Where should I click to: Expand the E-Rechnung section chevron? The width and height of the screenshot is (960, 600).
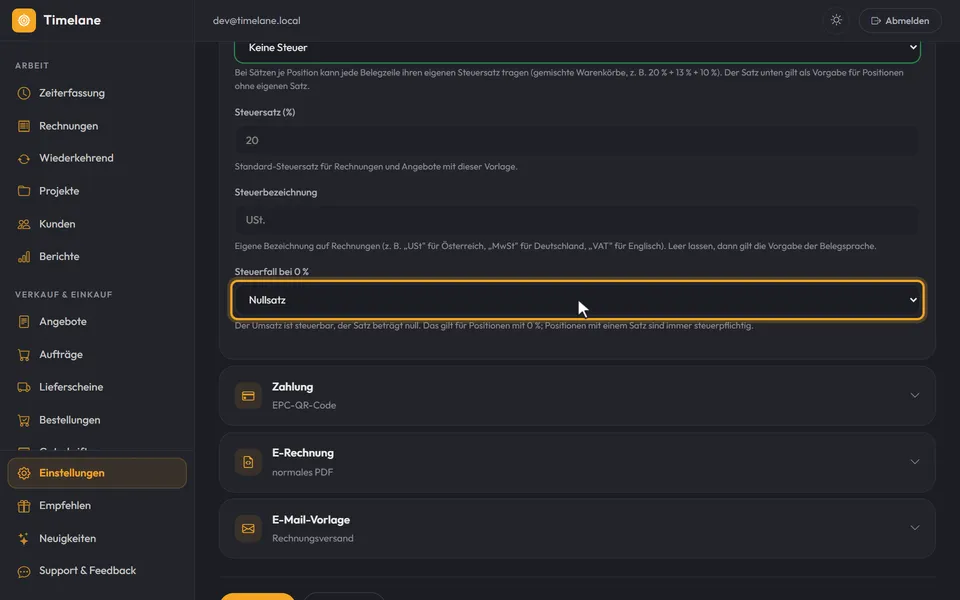(915, 462)
